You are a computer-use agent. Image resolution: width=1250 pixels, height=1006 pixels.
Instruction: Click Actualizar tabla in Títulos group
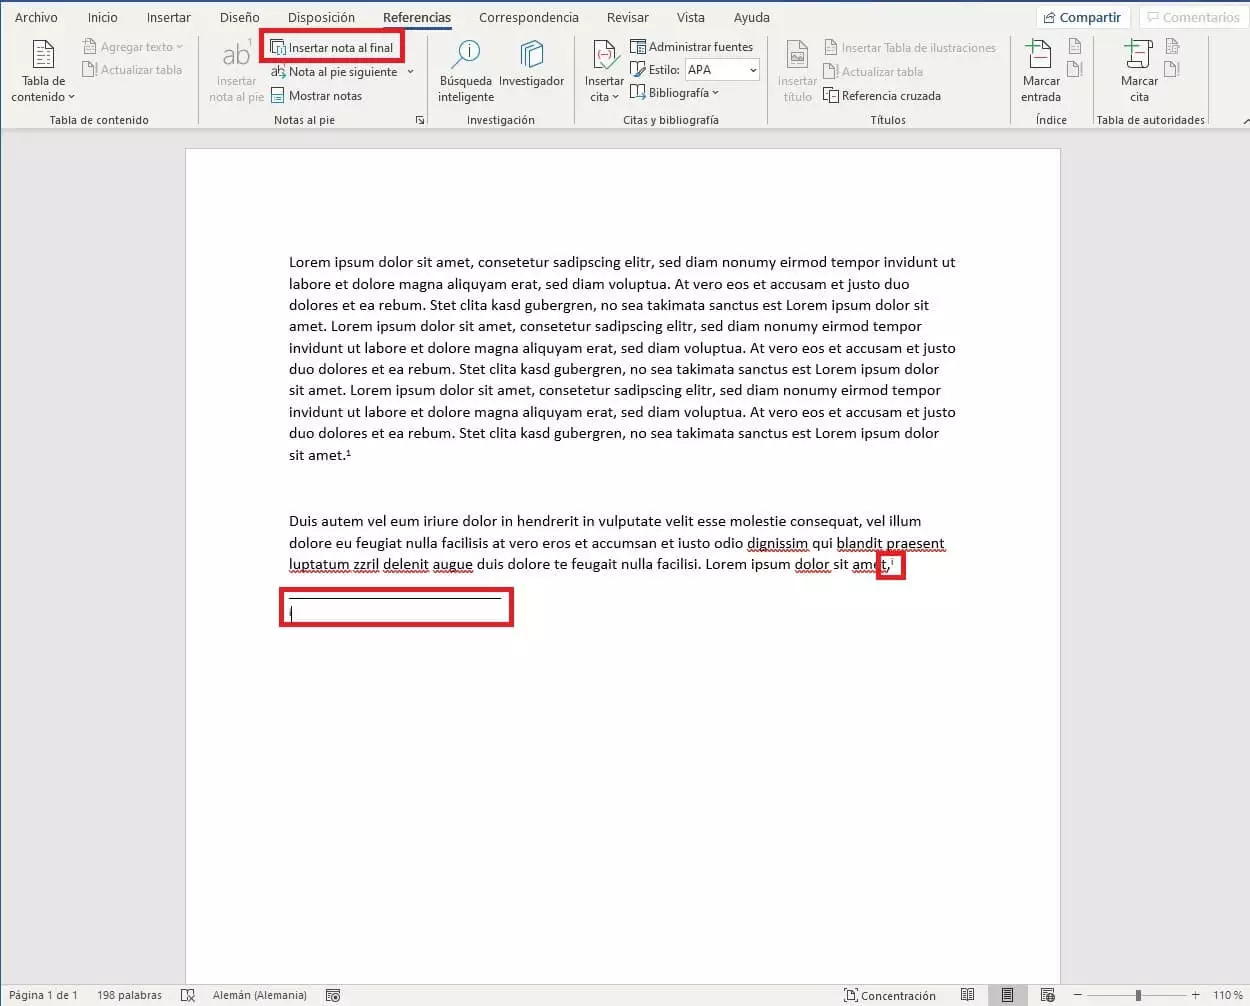pyautogui.click(x=873, y=72)
